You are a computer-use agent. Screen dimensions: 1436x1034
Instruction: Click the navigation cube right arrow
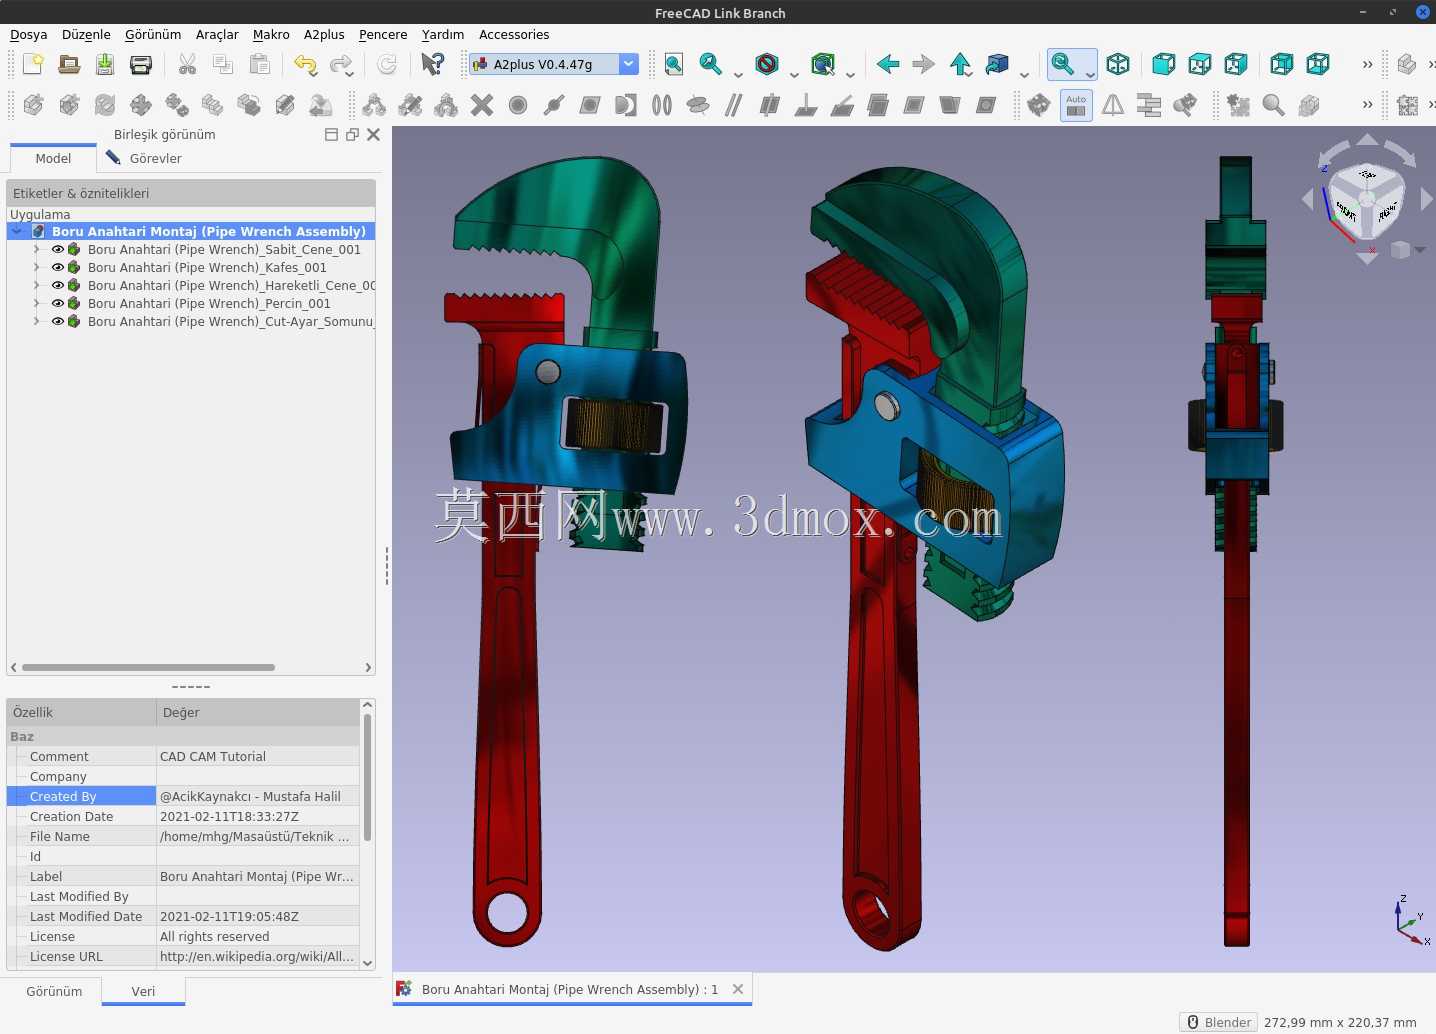click(1427, 199)
